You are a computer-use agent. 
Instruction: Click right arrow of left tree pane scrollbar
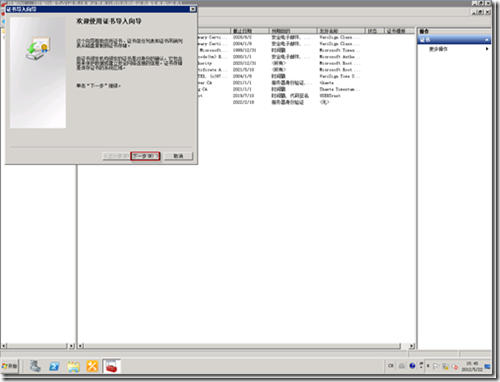click(x=72, y=346)
